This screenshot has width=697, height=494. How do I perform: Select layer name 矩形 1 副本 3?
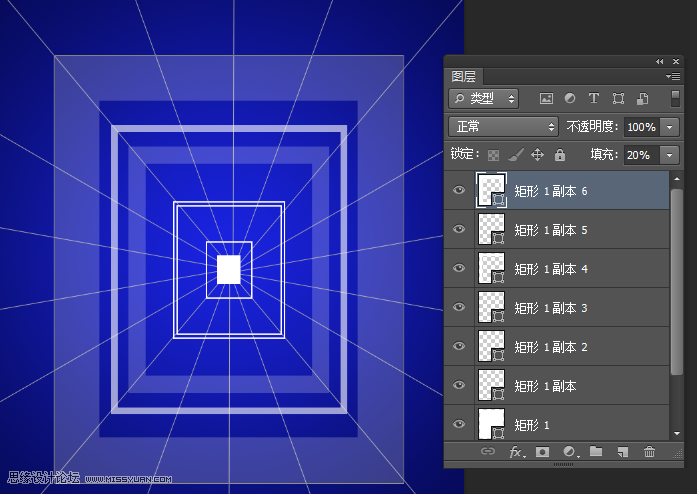(551, 308)
